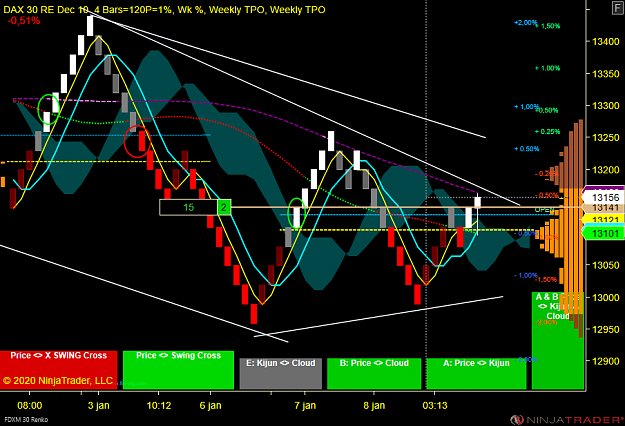
Task: Click the rectangle box labeled 15
Action: click(x=188, y=207)
